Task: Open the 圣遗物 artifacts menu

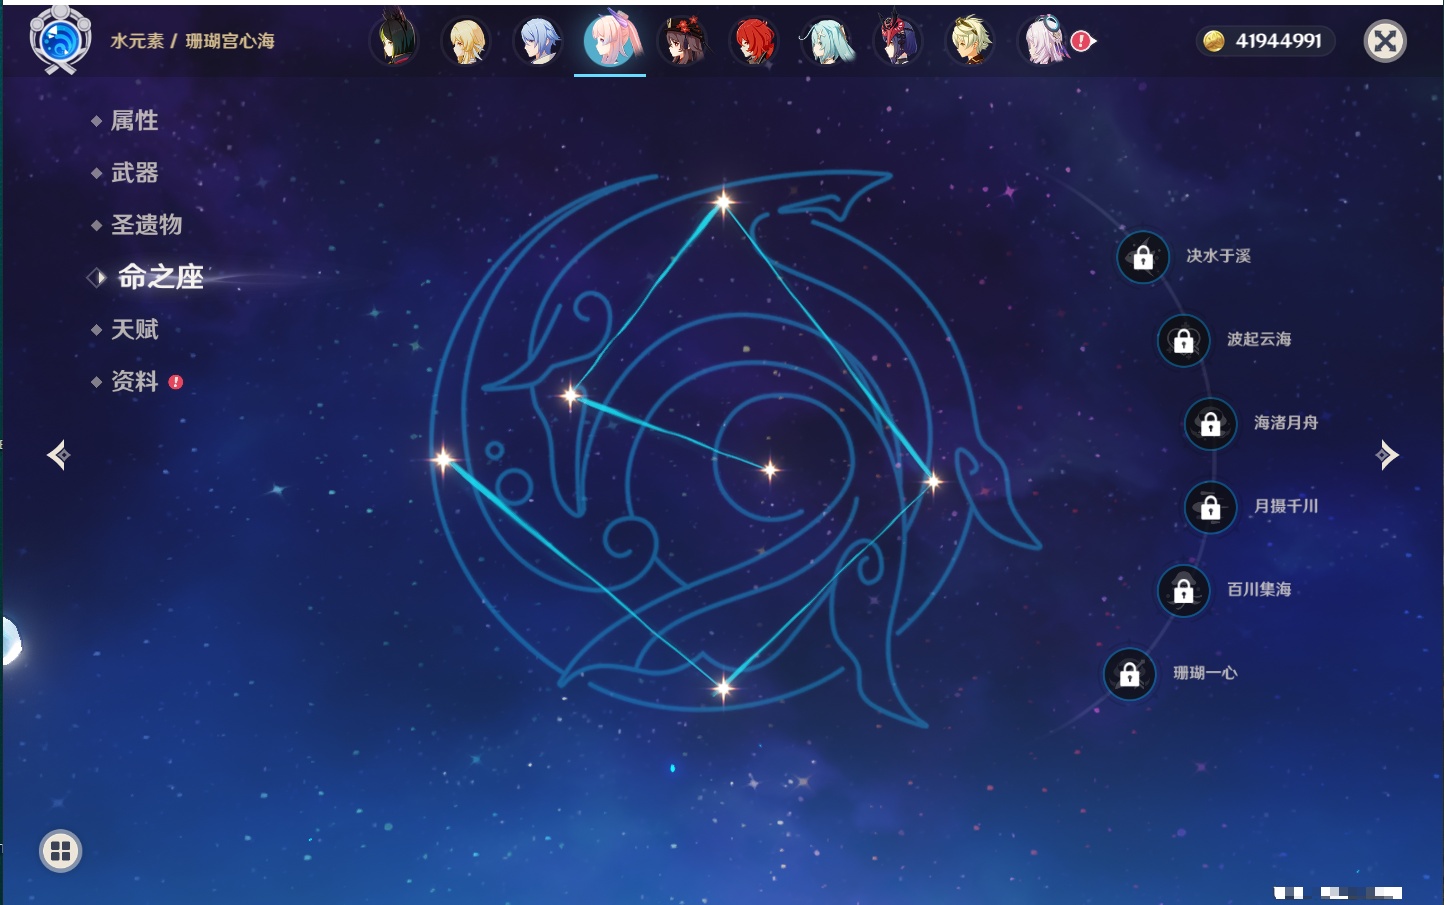Action: pyautogui.click(x=146, y=225)
